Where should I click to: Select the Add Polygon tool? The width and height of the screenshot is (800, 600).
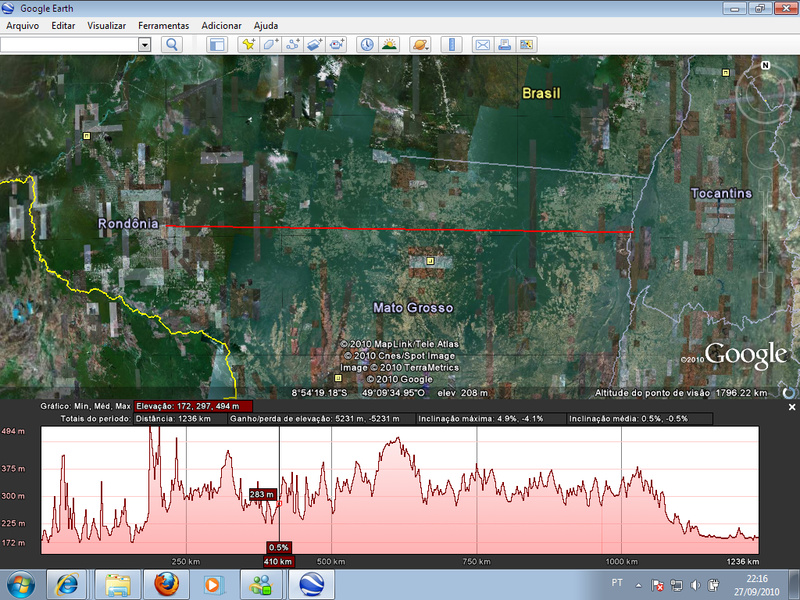(270, 44)
